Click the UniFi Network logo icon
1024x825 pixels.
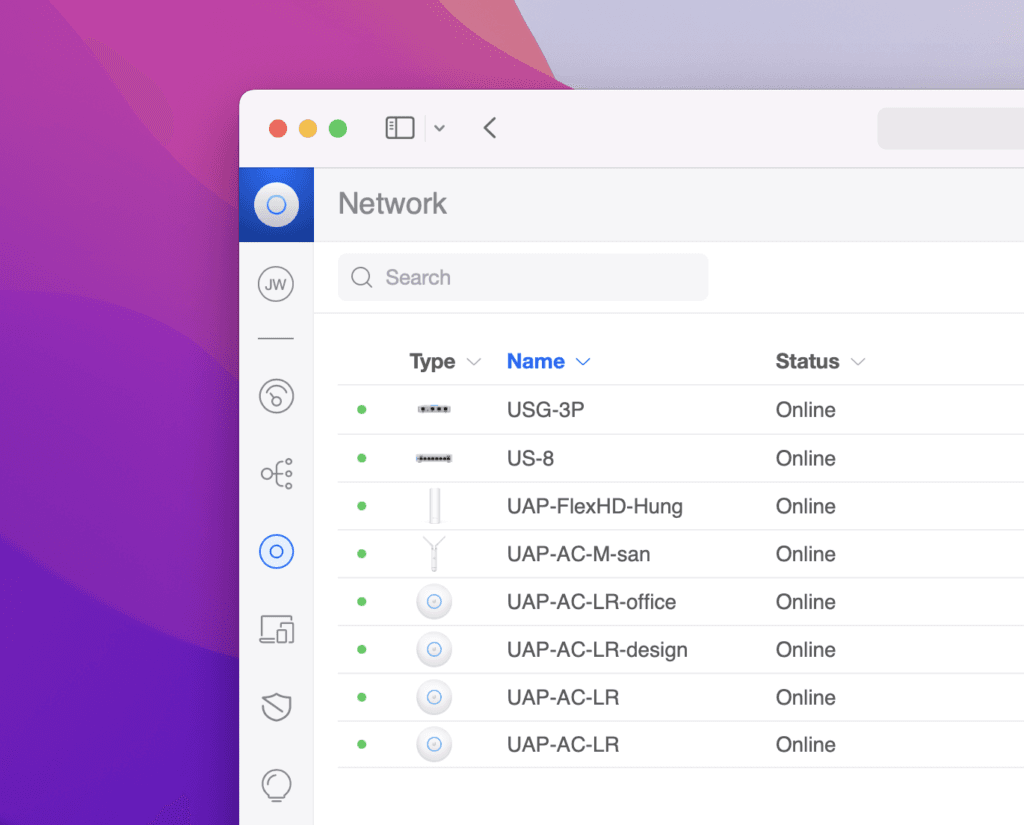pos(276,205)
